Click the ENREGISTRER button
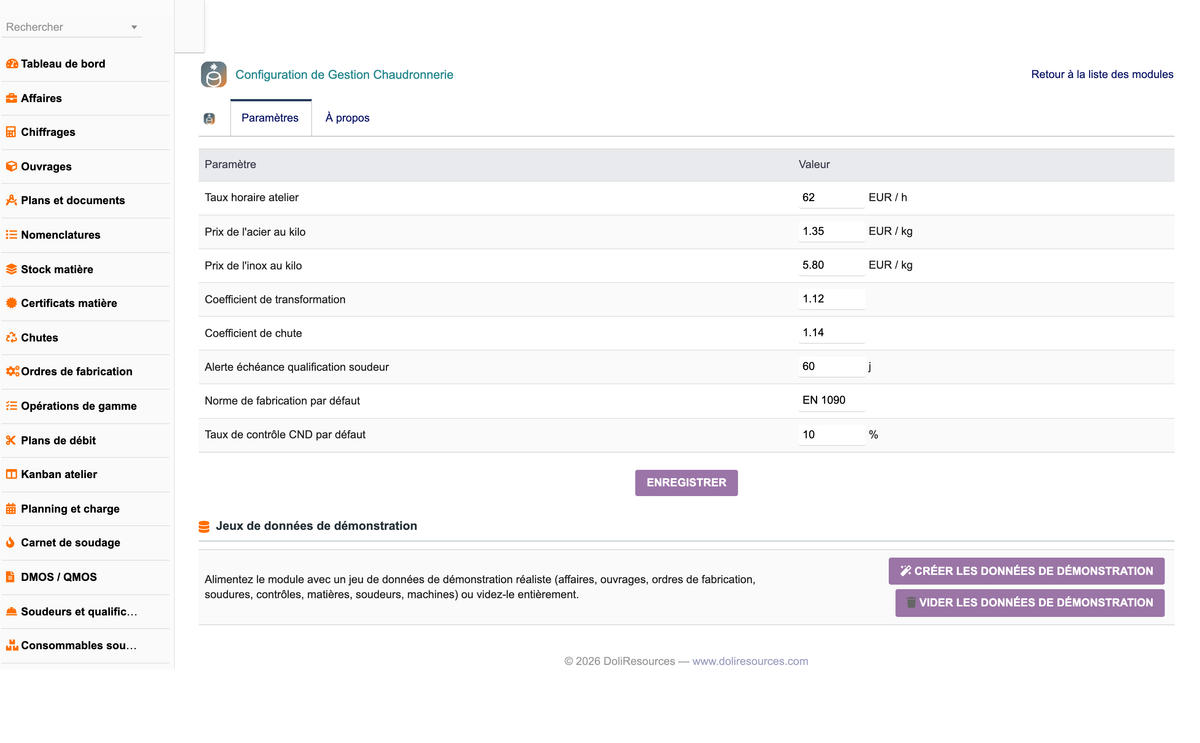 click(686, 483)
